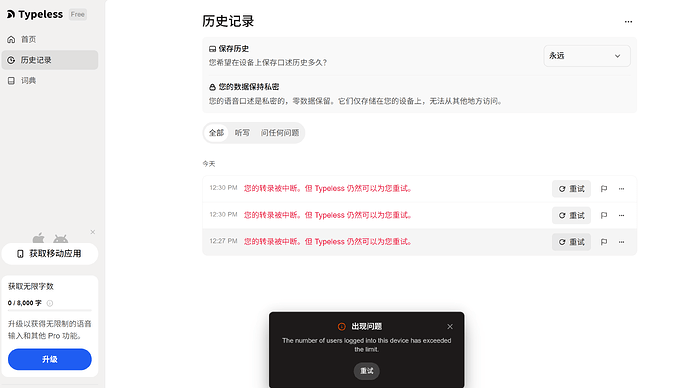Click the Android icon in promo card
Screen dimensions: 690x388
(61, 238)
